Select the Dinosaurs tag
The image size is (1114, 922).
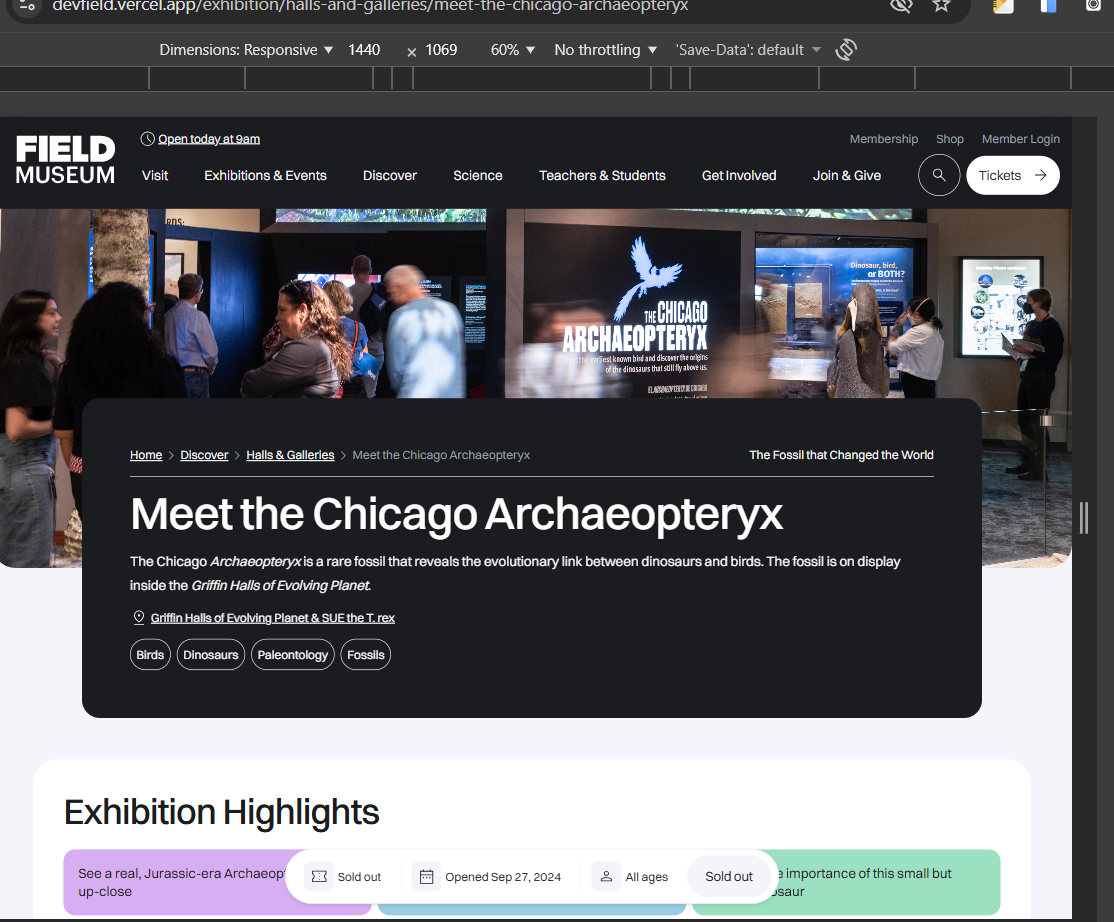click(210, 655)
